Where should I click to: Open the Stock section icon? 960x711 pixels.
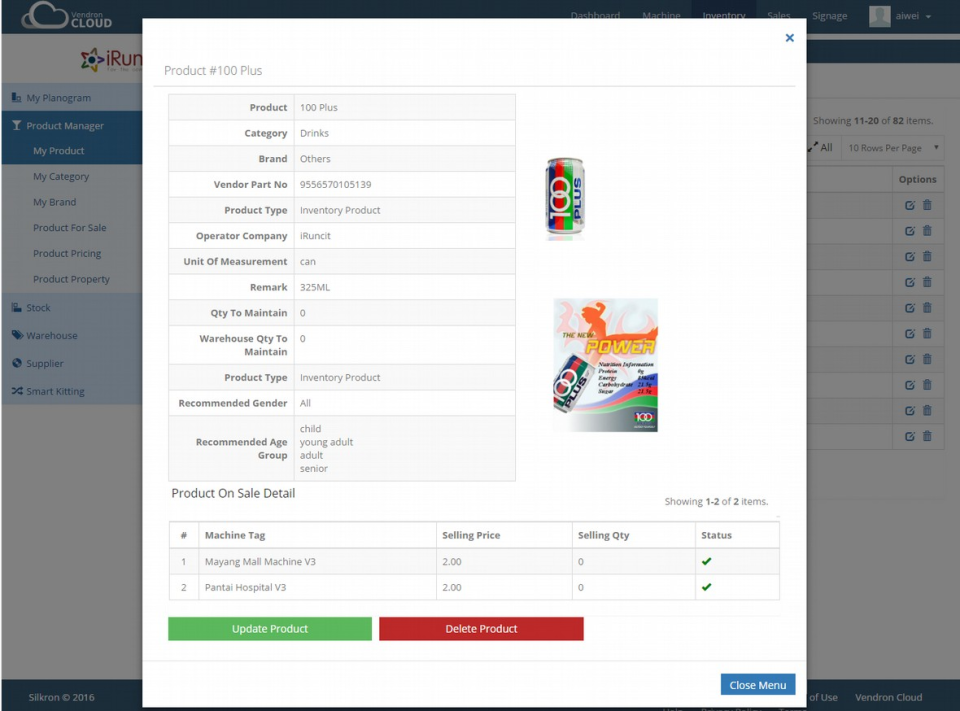coord(14,307)
